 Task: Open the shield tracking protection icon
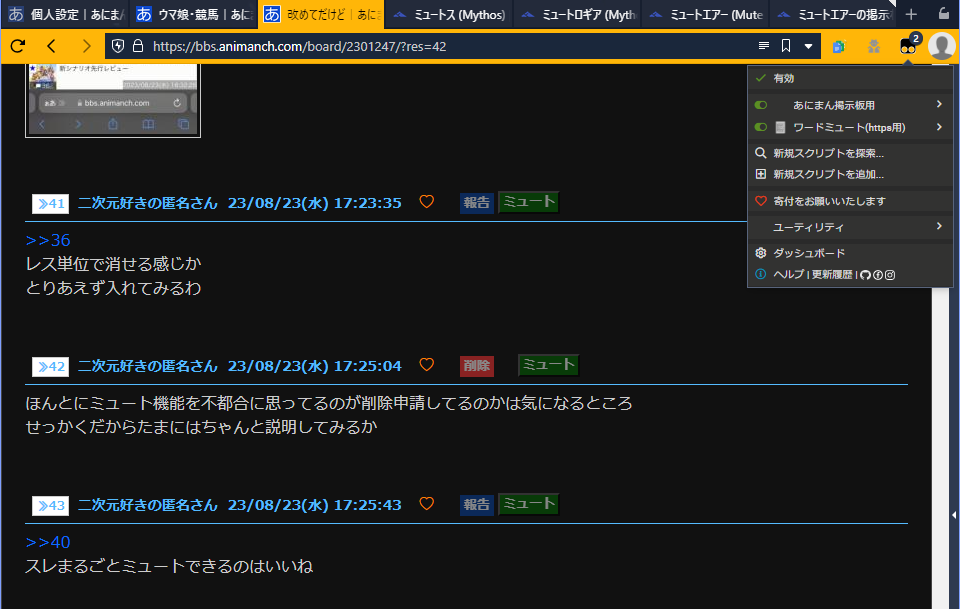point(118,46)
